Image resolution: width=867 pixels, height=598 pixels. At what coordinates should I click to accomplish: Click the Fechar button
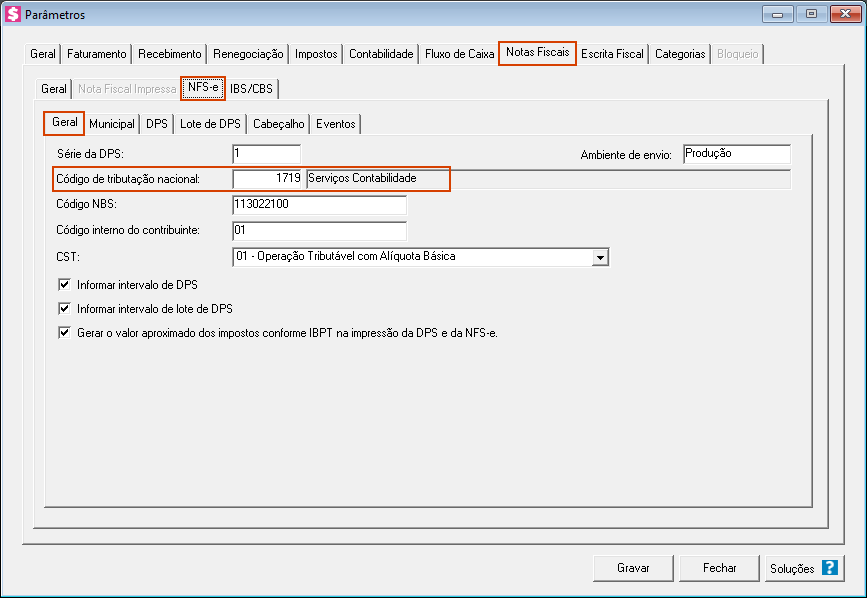719,568
